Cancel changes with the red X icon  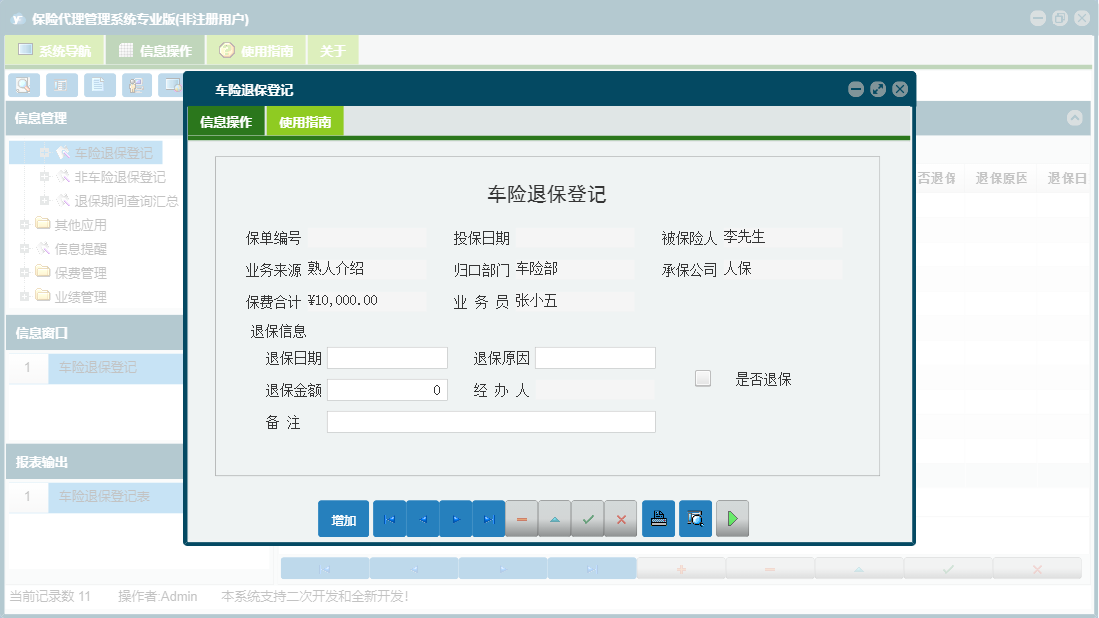(x=621, y=518)
